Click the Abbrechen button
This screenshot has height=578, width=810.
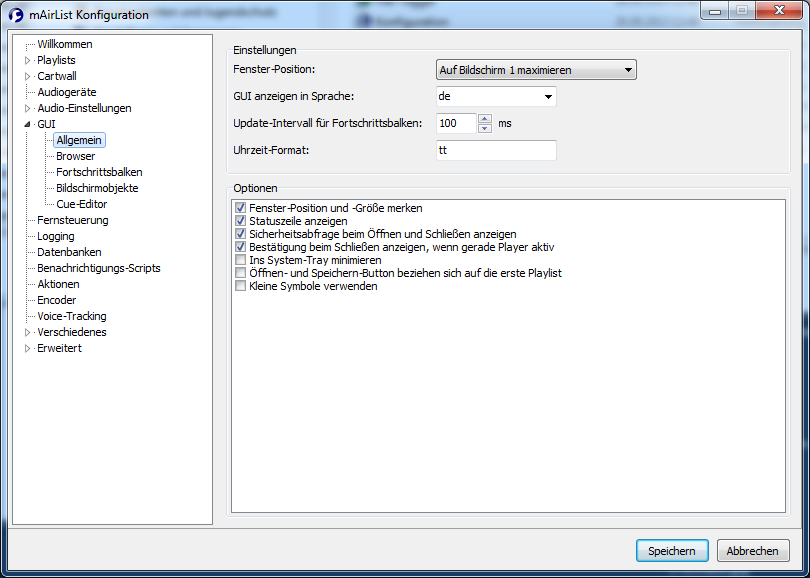click(753, 551)
